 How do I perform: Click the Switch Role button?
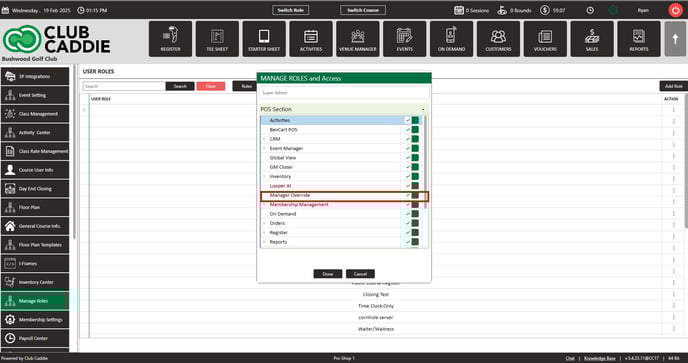point(290,10)
